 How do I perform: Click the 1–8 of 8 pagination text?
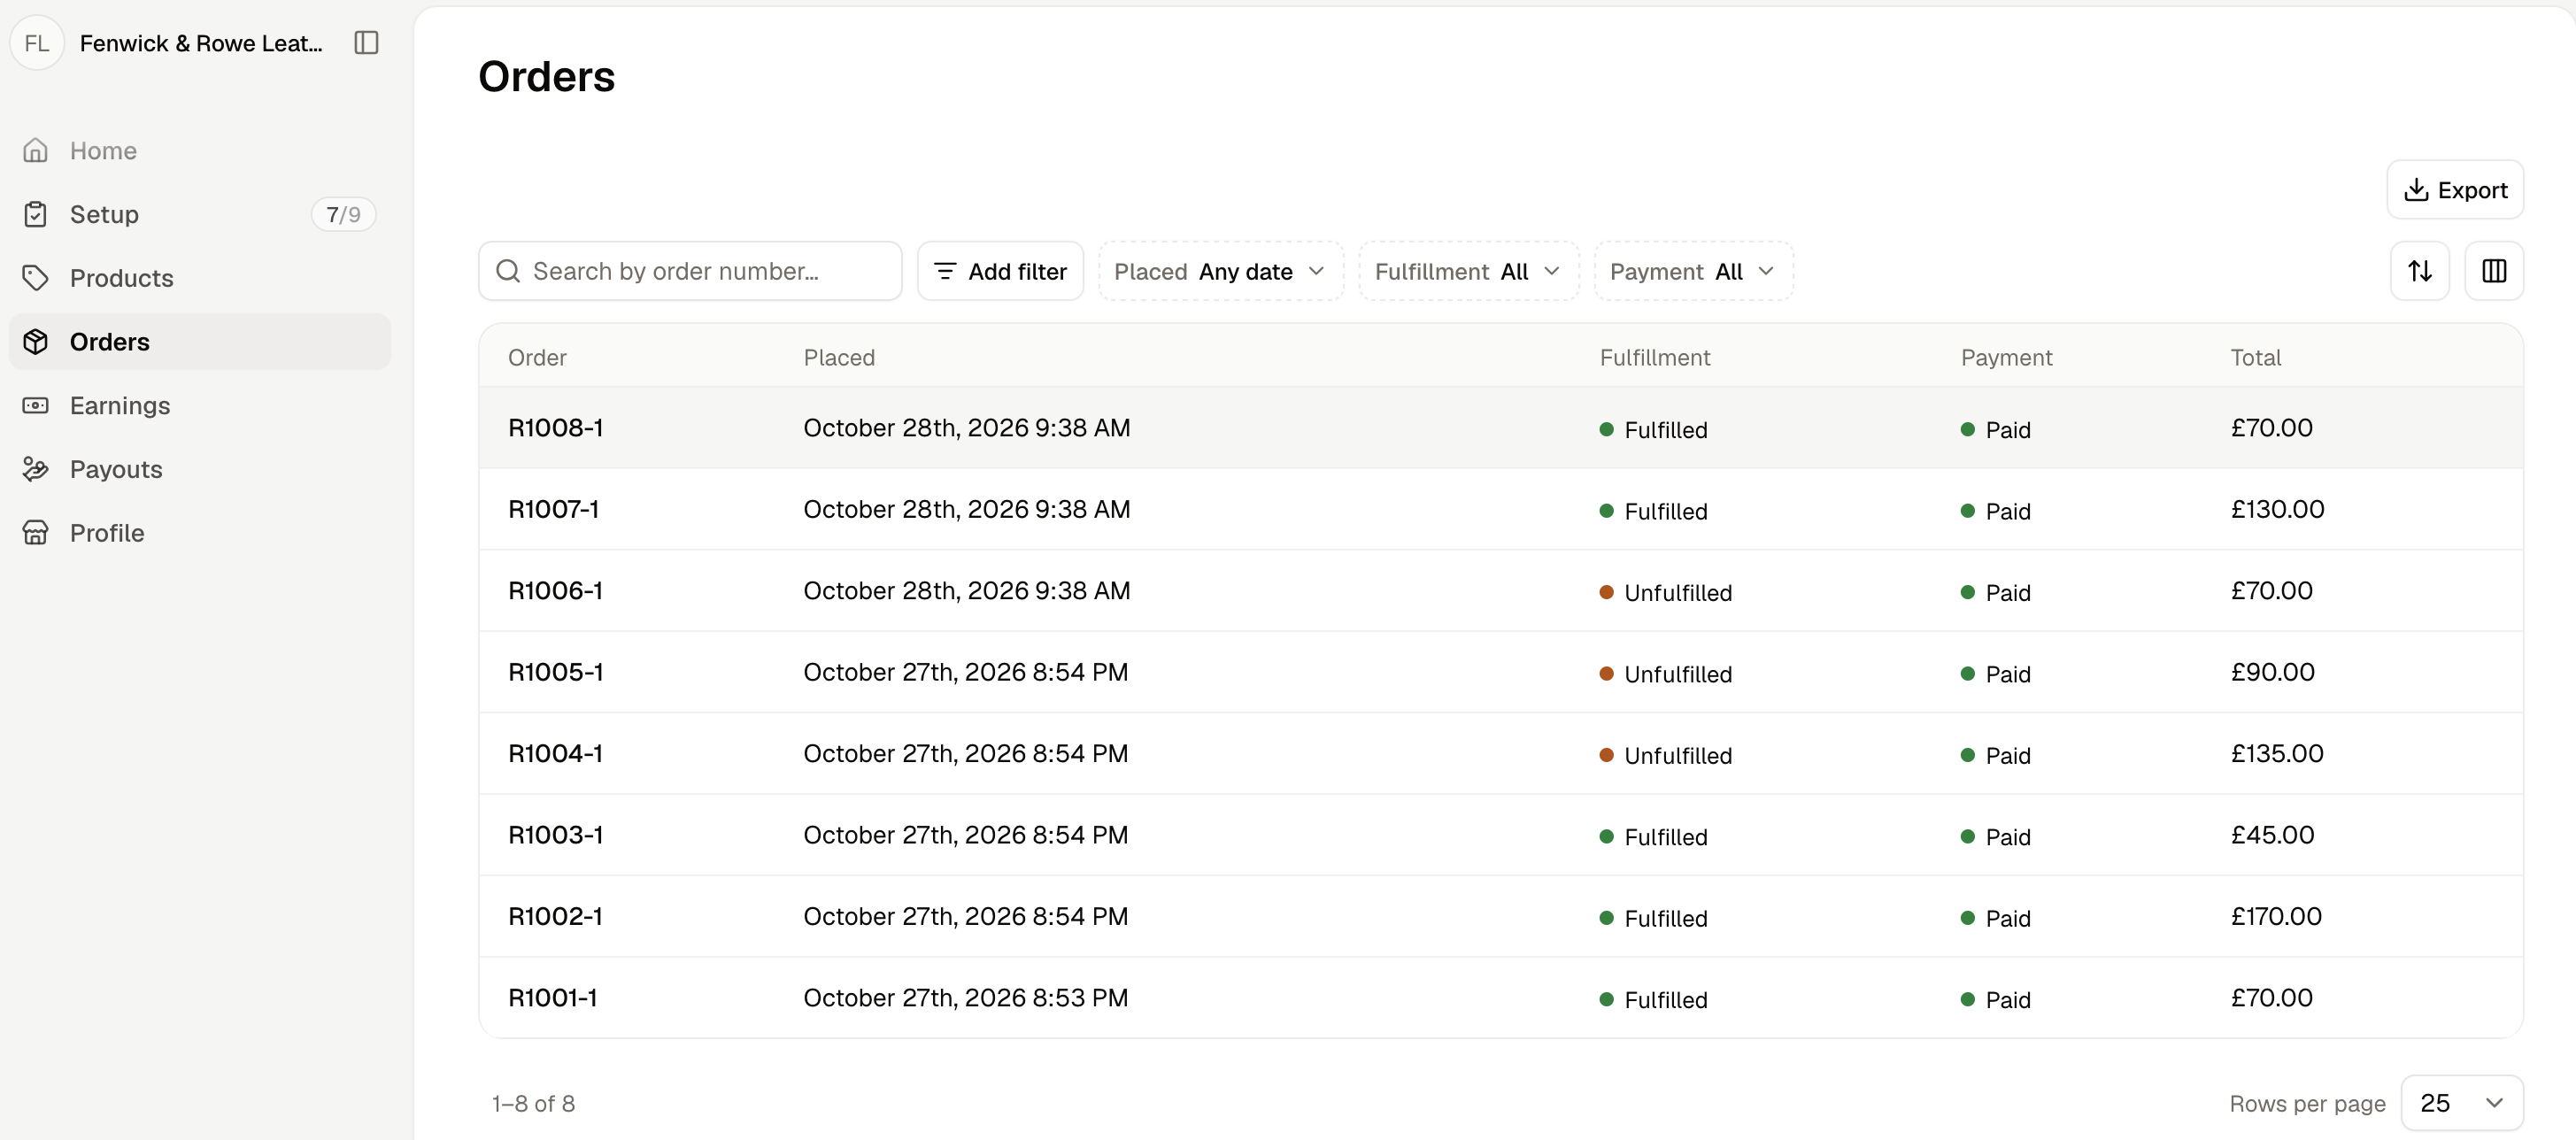533,1103
